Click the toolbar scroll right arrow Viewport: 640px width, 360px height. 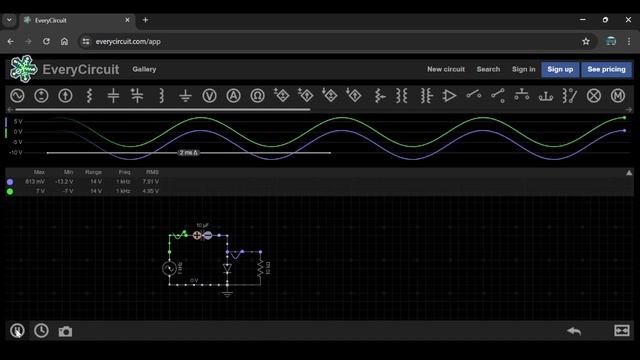pos(629,109)
